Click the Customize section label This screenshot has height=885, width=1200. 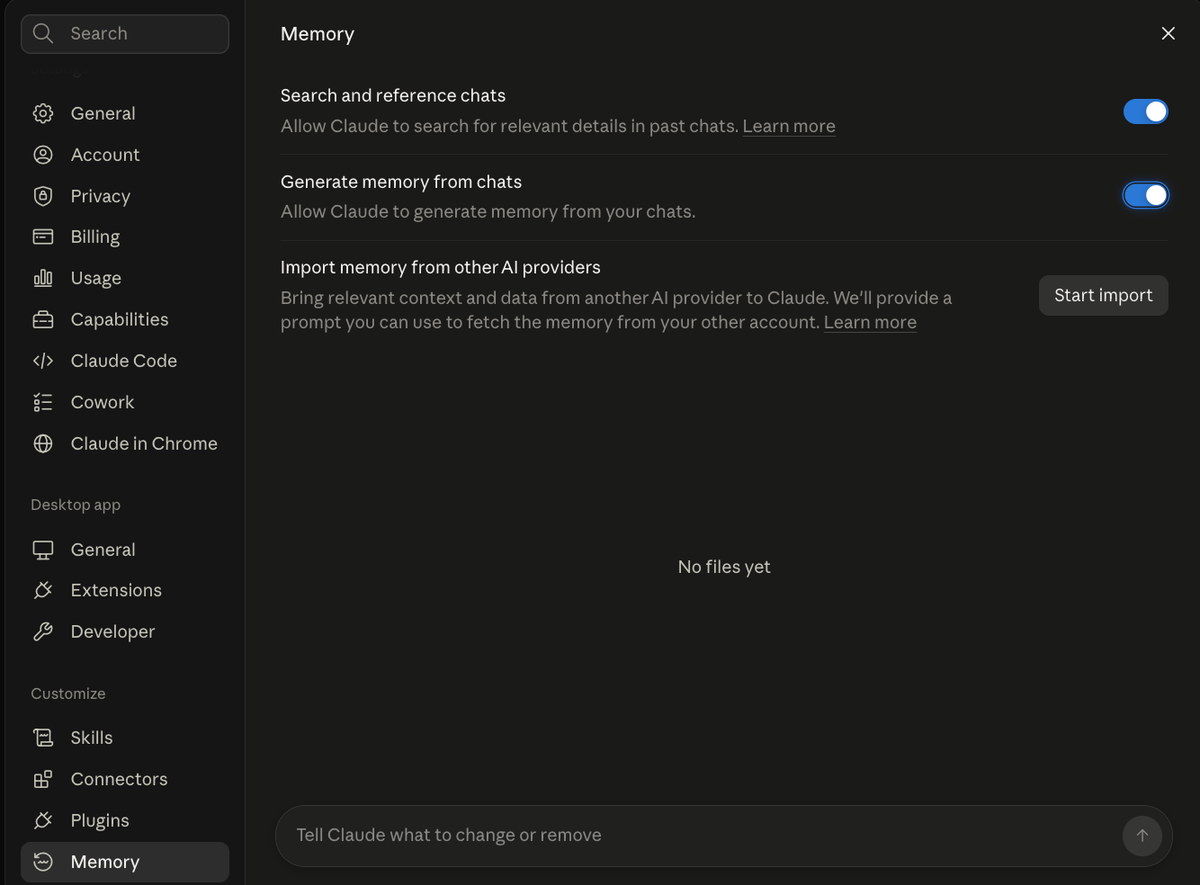[68, 694]
